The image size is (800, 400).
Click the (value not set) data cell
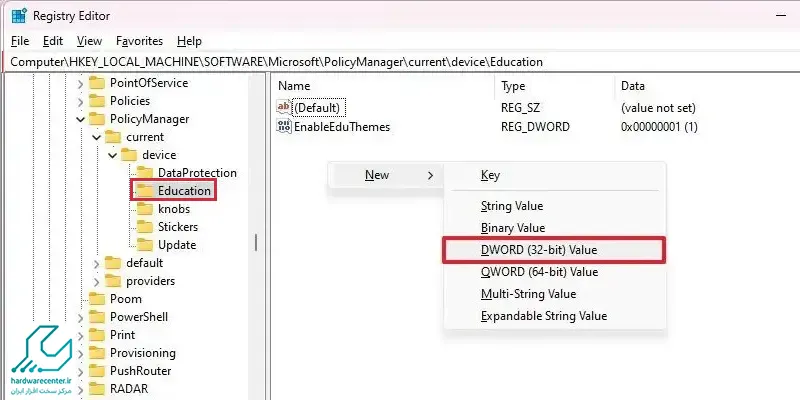tap(658, 108)
